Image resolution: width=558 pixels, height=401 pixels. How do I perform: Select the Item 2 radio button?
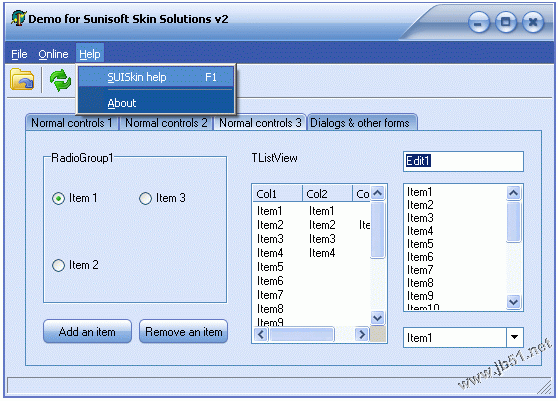click(x=58, y=265)
